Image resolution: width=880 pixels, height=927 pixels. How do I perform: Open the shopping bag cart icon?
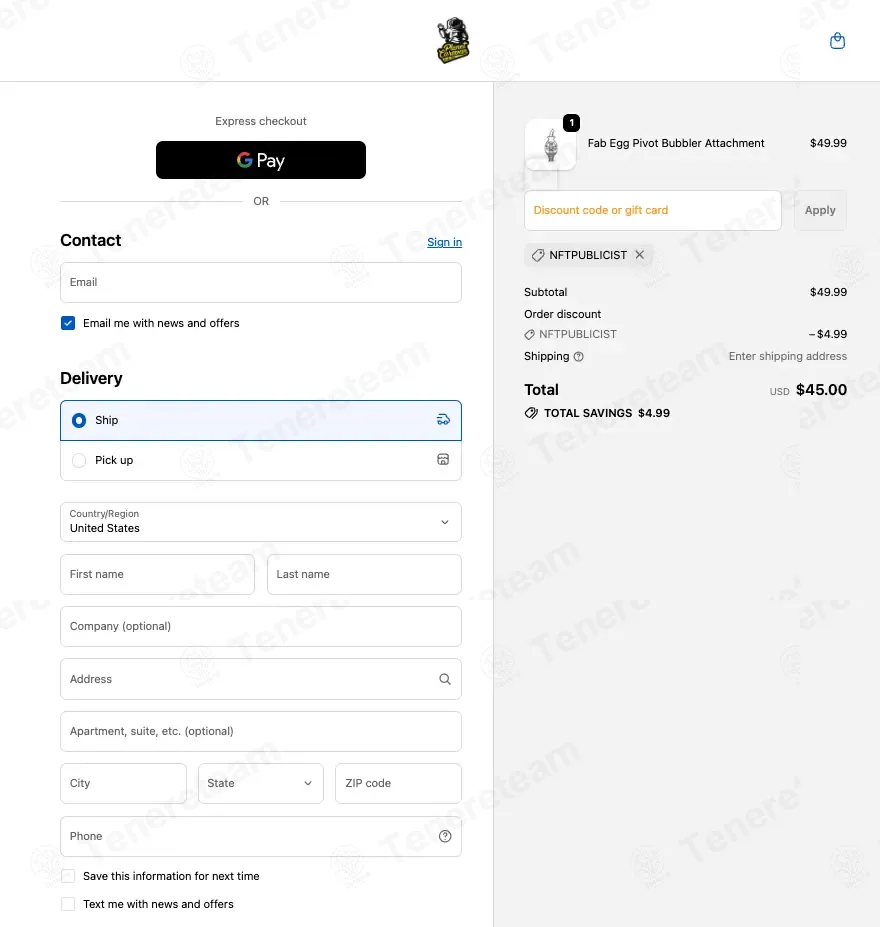pos(837,41)
